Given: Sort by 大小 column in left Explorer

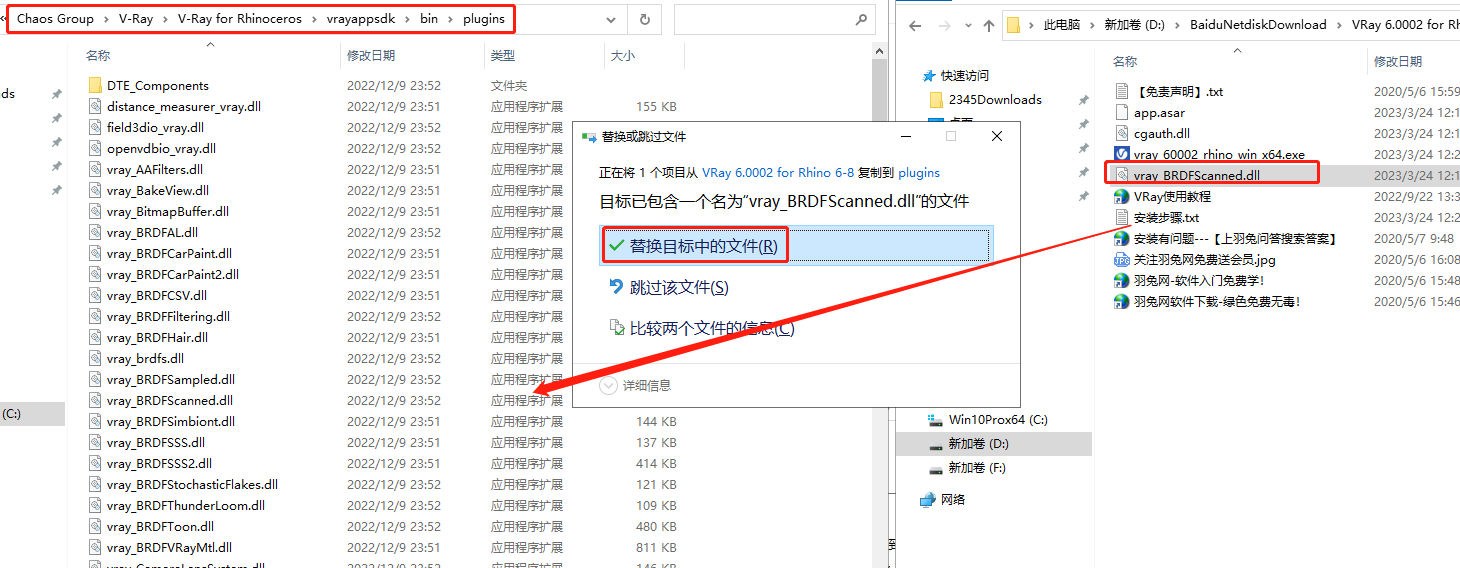Looking at the screenshot, I should [x=622, y=56].
